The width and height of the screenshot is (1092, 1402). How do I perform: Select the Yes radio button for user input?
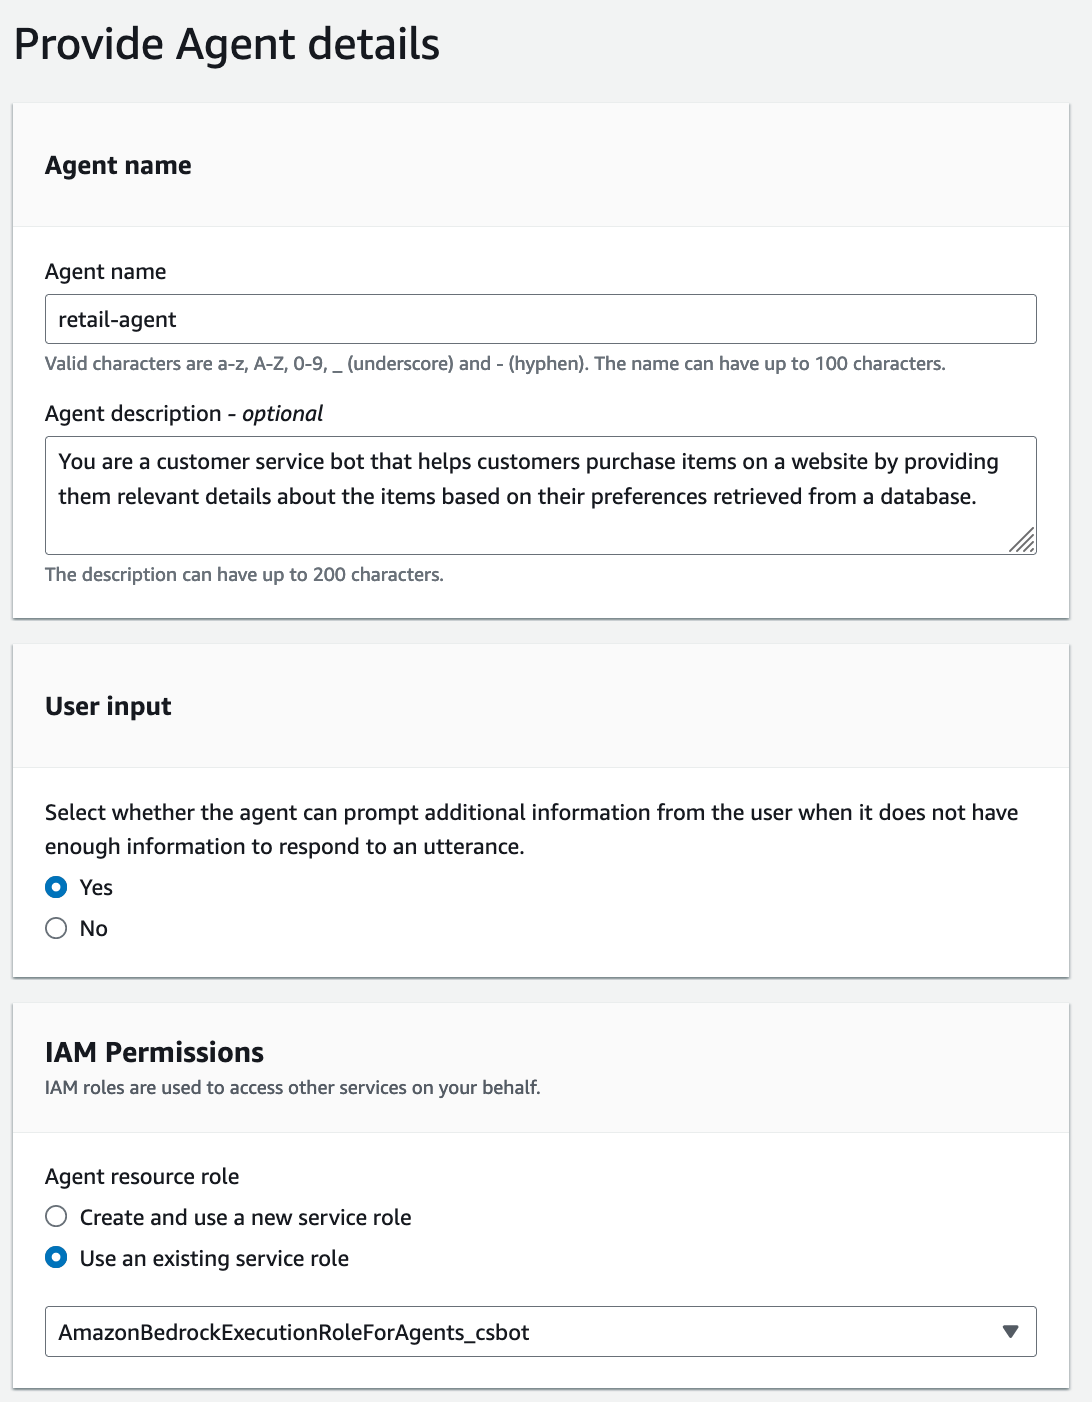pos(57,887)
